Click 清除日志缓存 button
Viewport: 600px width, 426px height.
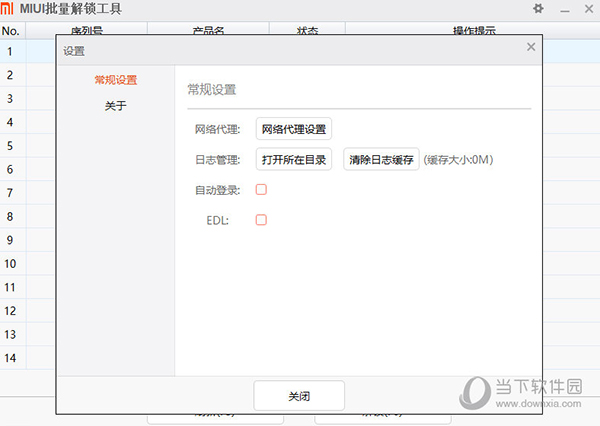coord(381,159)
